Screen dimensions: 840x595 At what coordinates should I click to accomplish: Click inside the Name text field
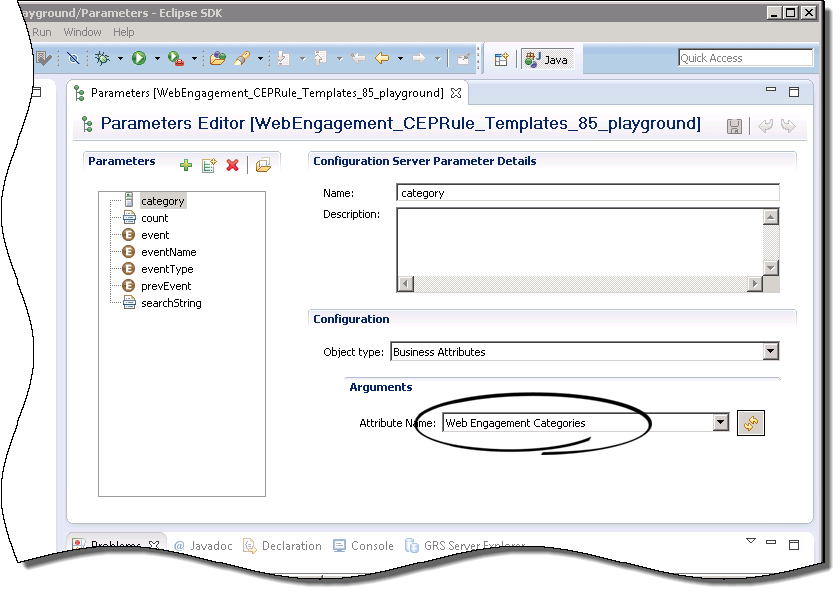[587, 193]
